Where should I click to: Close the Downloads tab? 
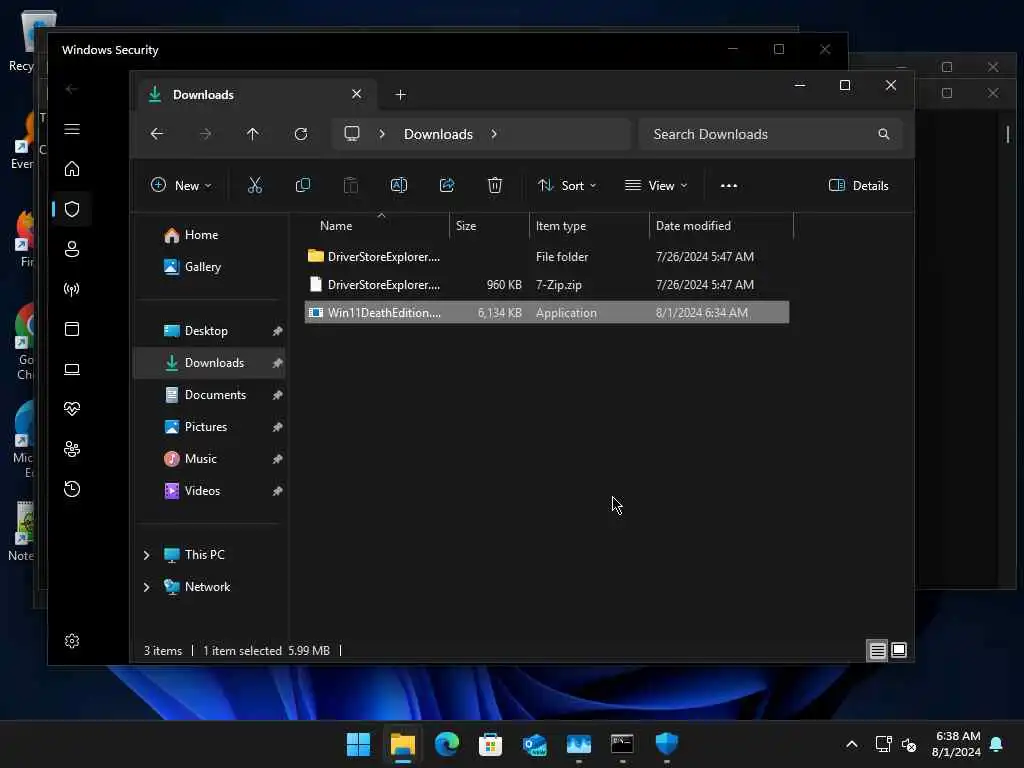(x=357, y=94)
